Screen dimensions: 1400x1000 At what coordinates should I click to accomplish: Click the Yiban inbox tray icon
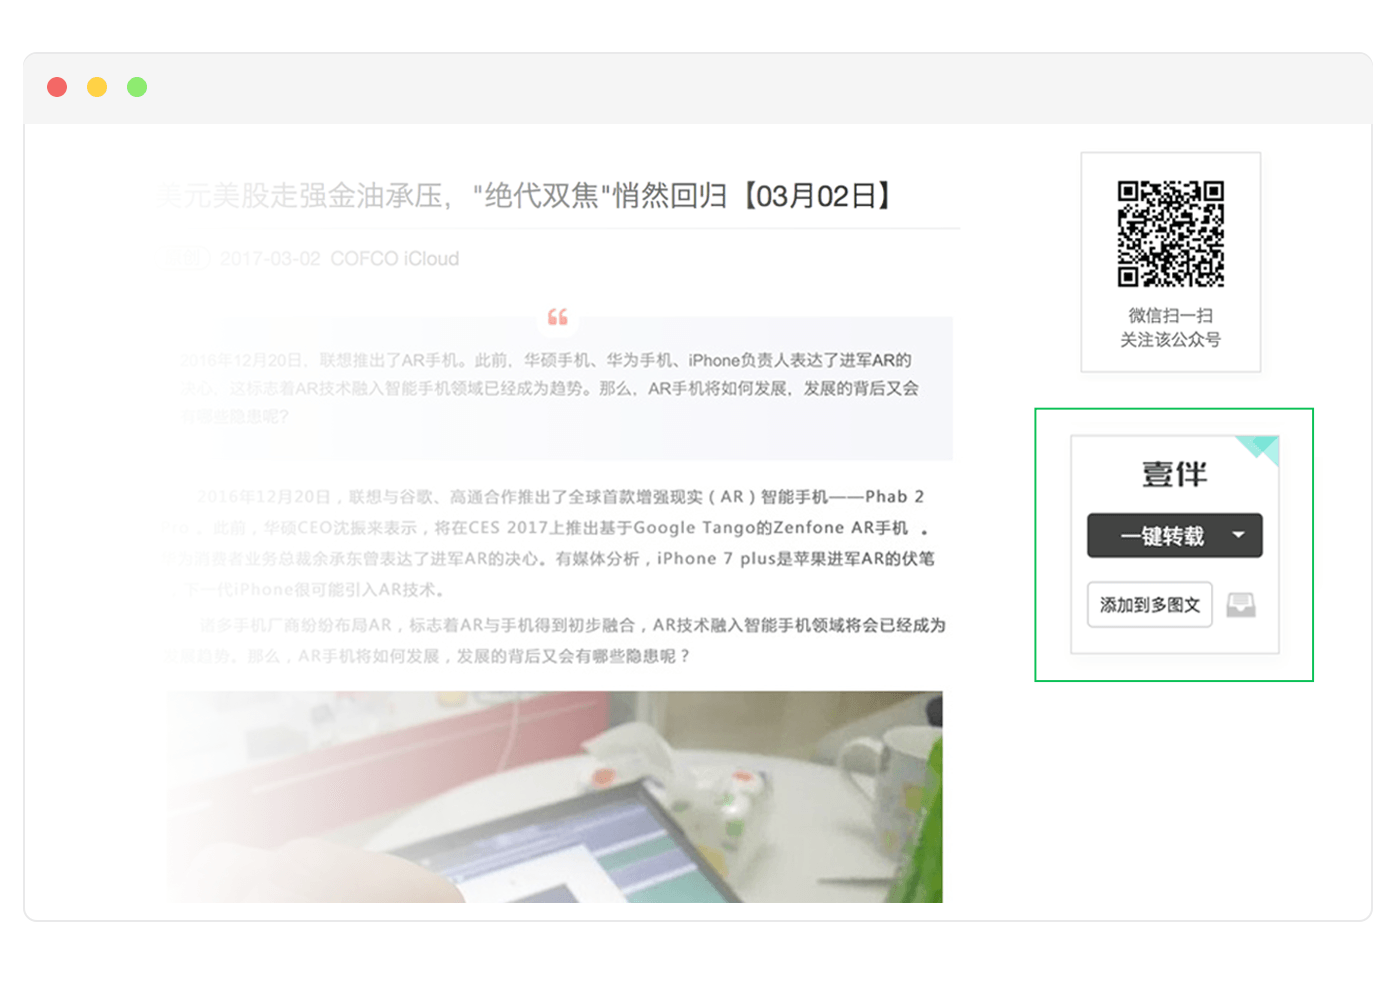1241,604
